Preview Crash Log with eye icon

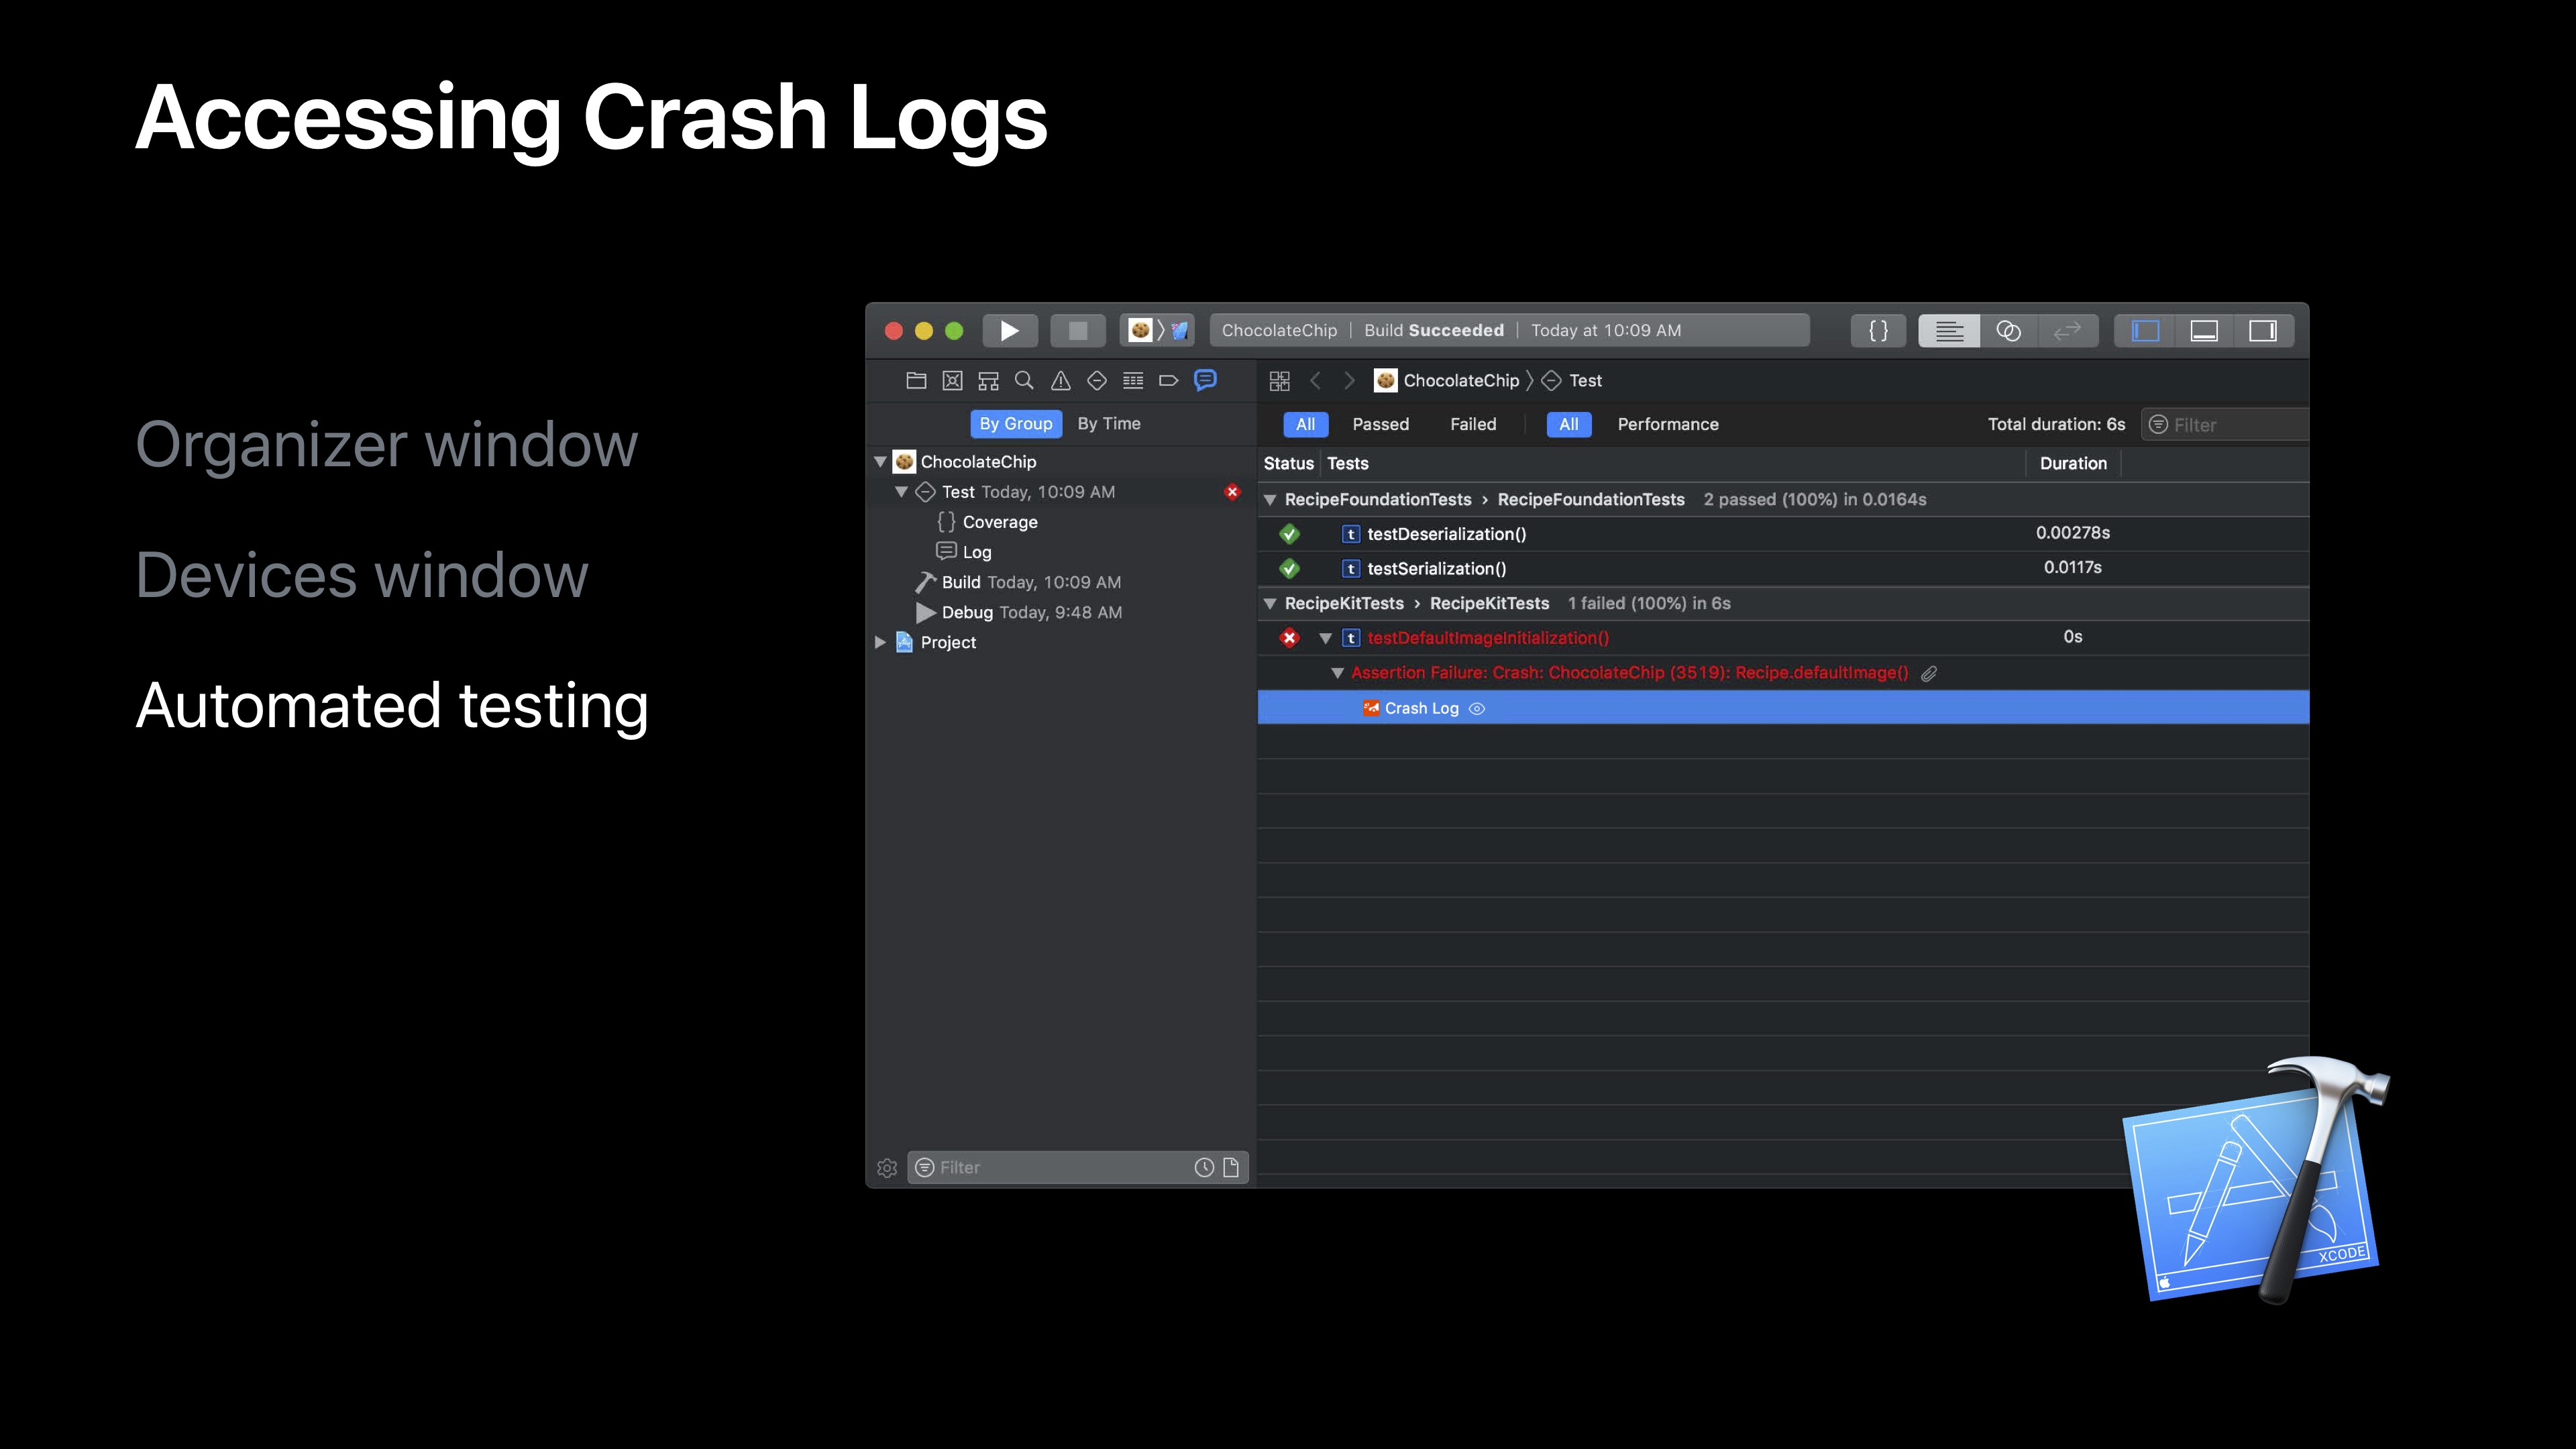tap(1477, 709)
